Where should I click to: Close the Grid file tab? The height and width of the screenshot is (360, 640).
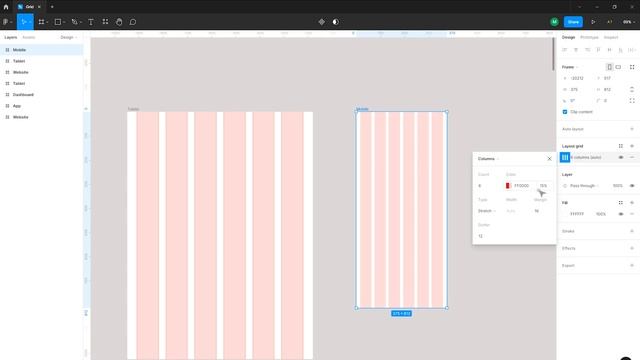(39, 7)
